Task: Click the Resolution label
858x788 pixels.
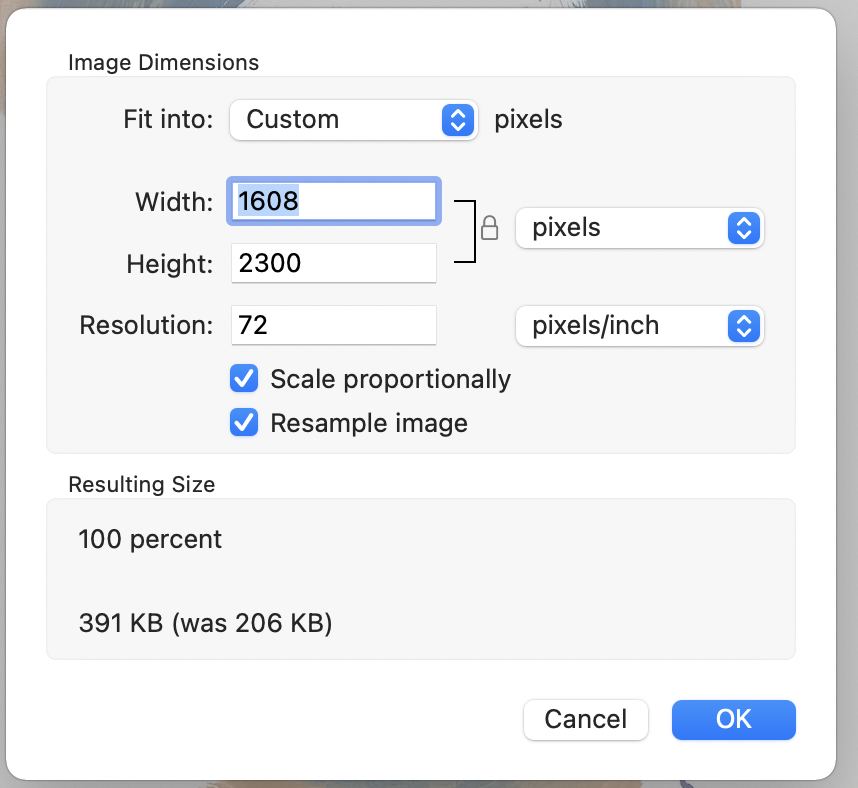Action: click(146, 326)
